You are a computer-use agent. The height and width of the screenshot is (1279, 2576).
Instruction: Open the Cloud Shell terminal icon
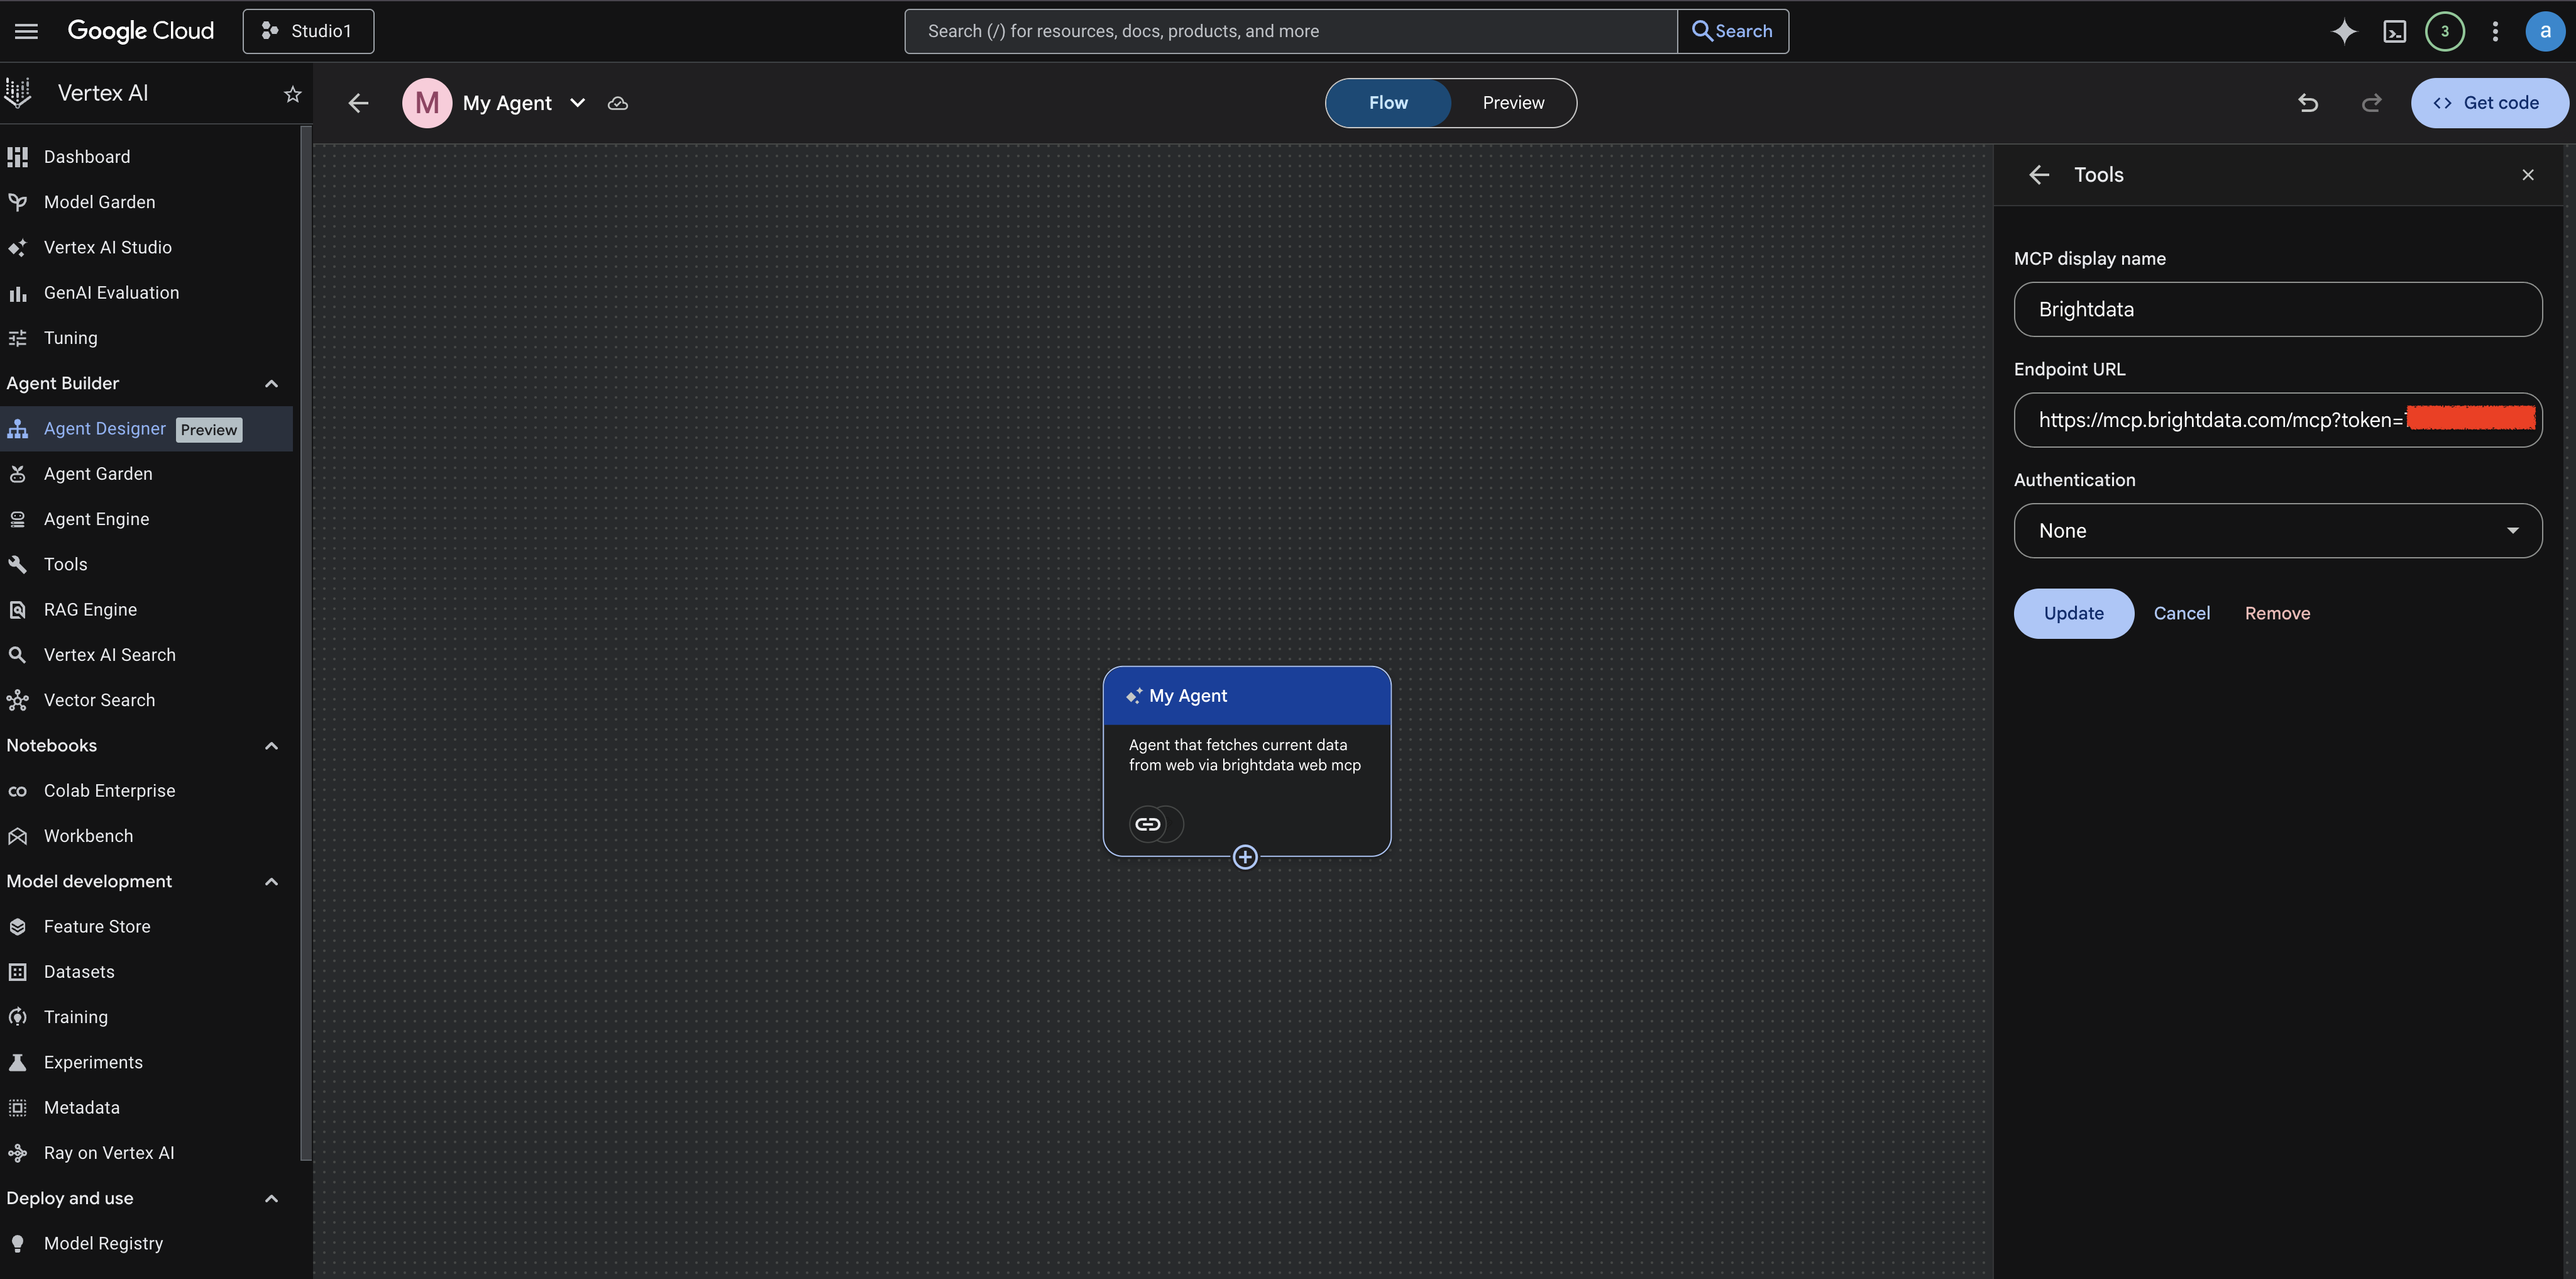pos(2394,31)
